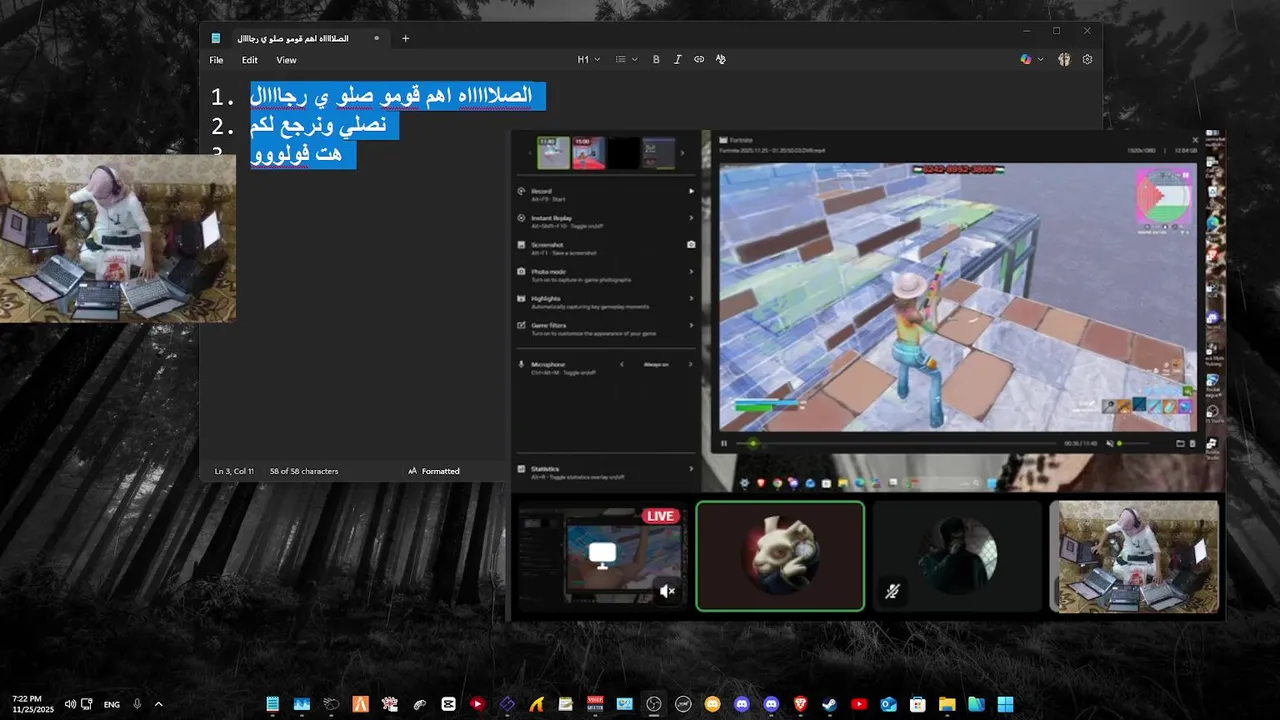Insert a link using Notepad's link icon
Screen dimensions: 1280x720
(699, 60)
